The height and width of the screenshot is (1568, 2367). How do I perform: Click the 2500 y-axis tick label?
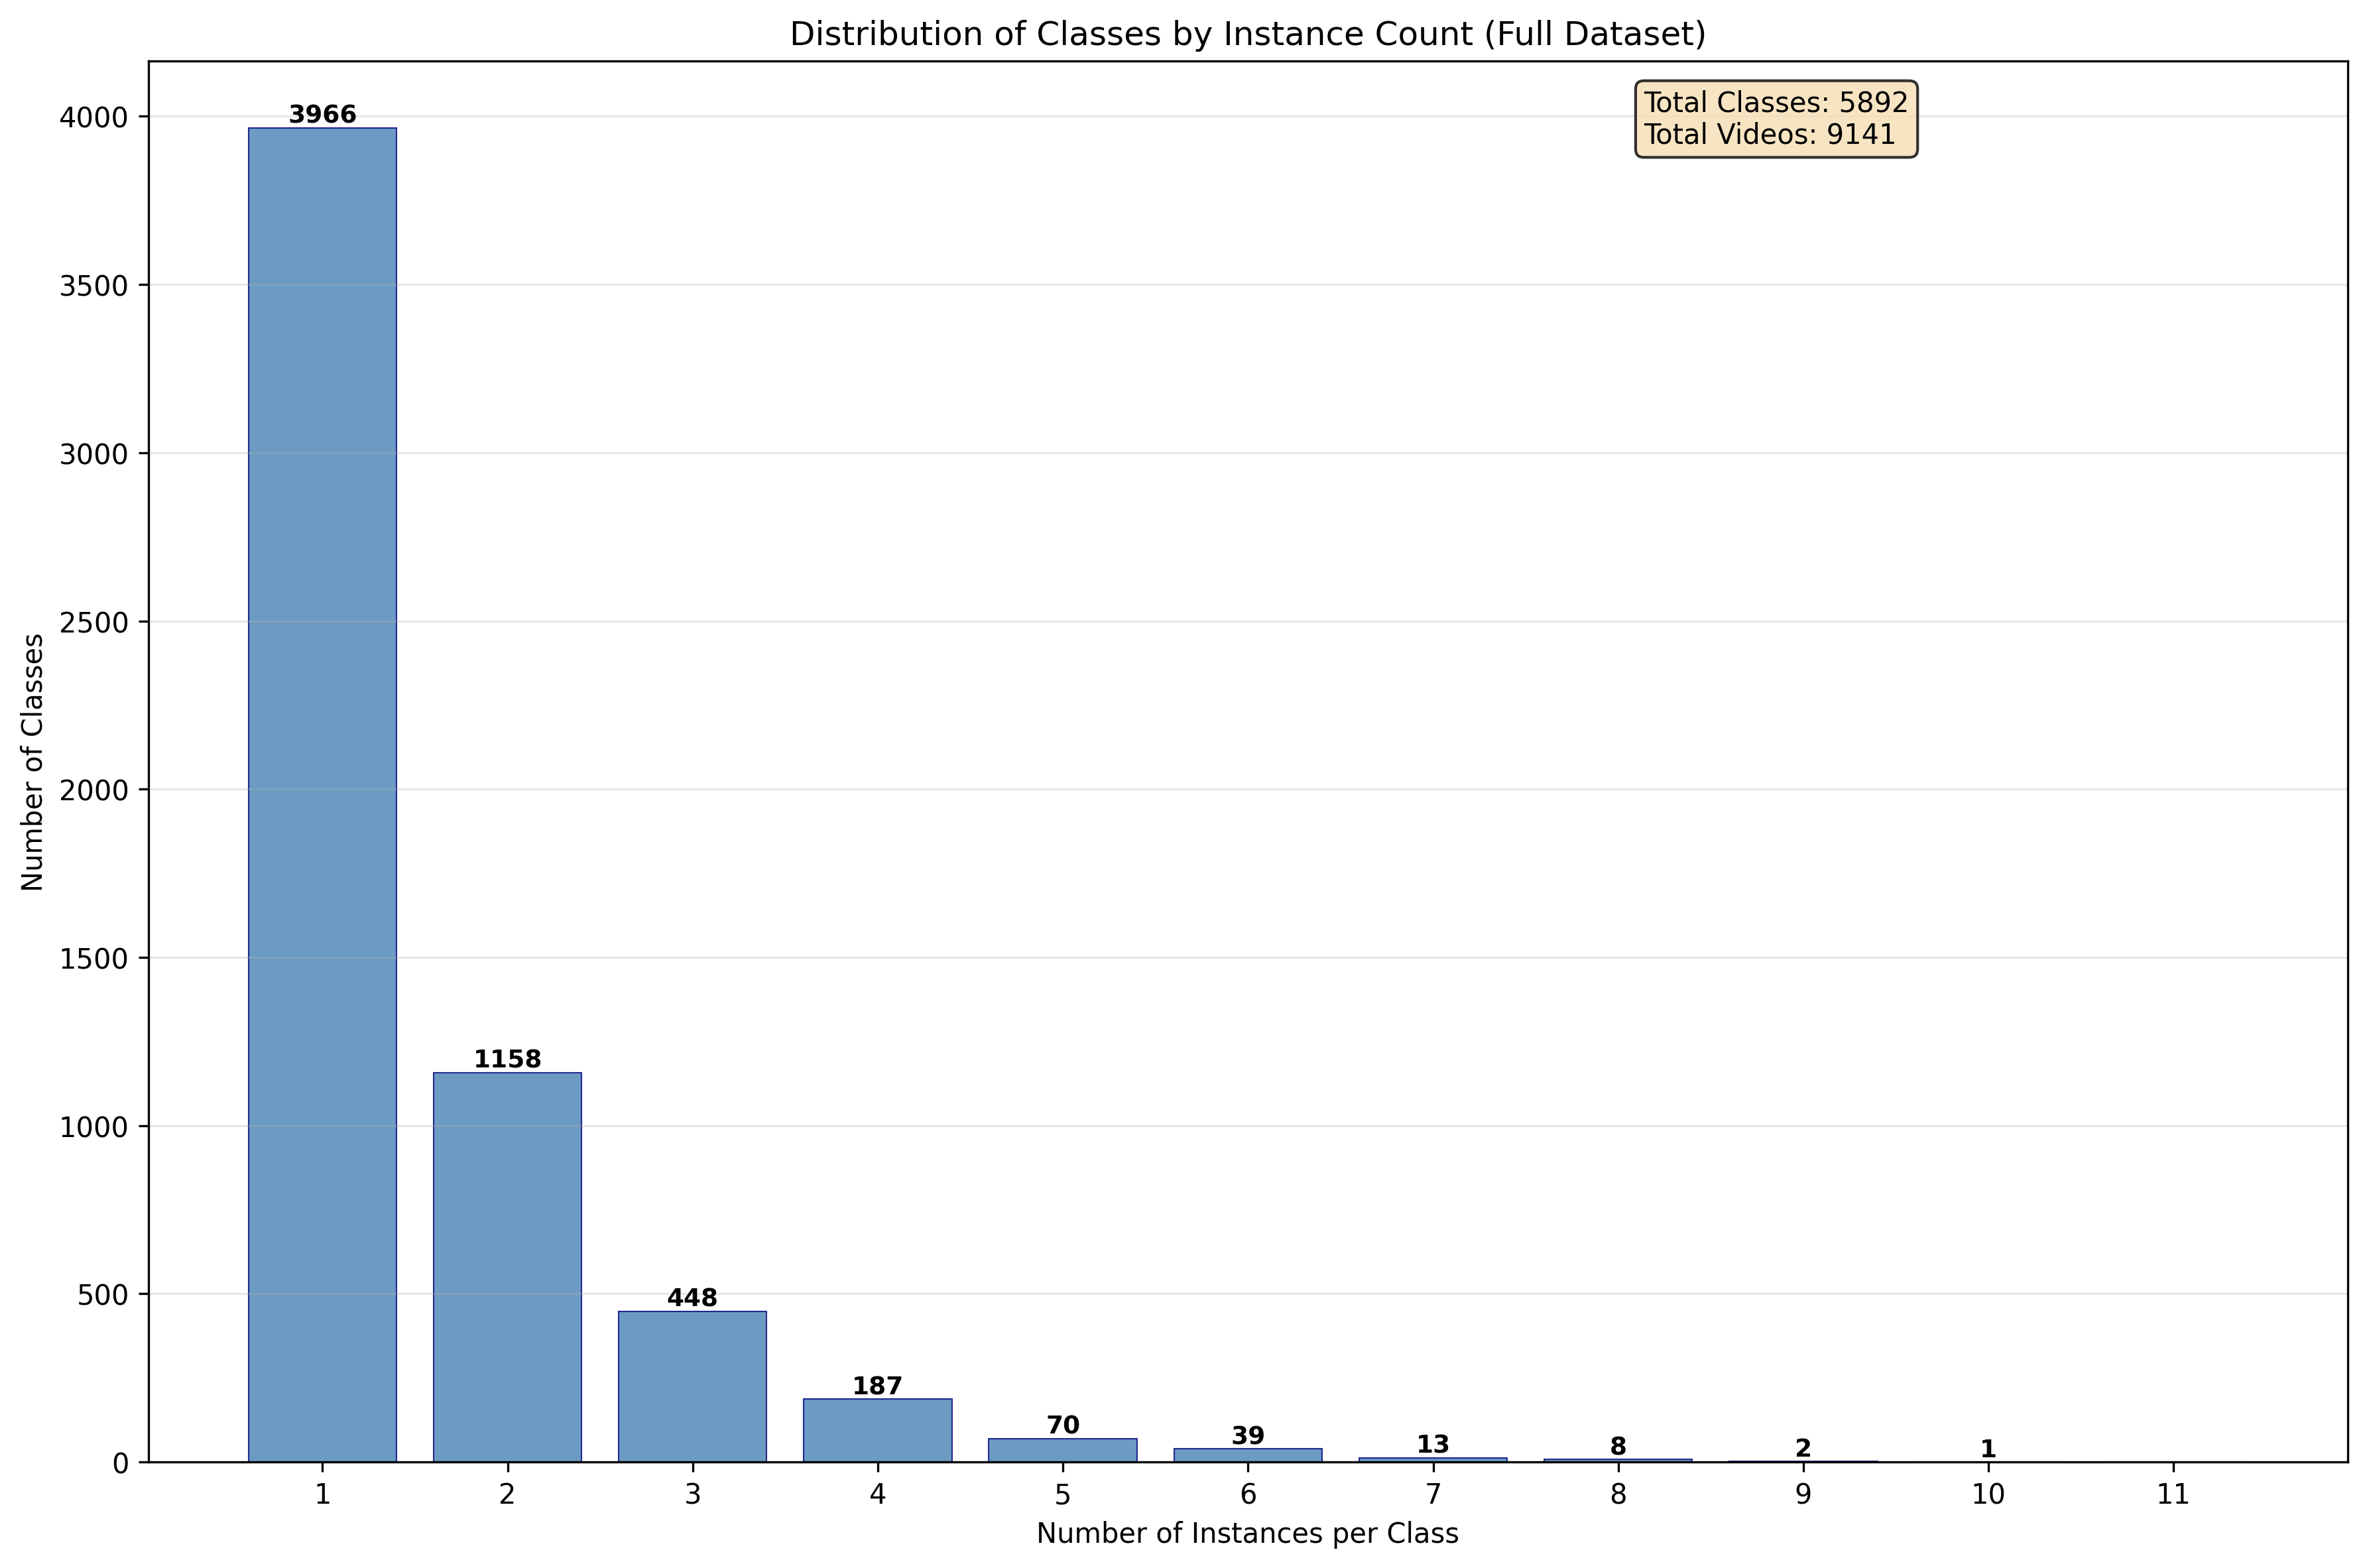pyautogui.click(x=94, y=622)
